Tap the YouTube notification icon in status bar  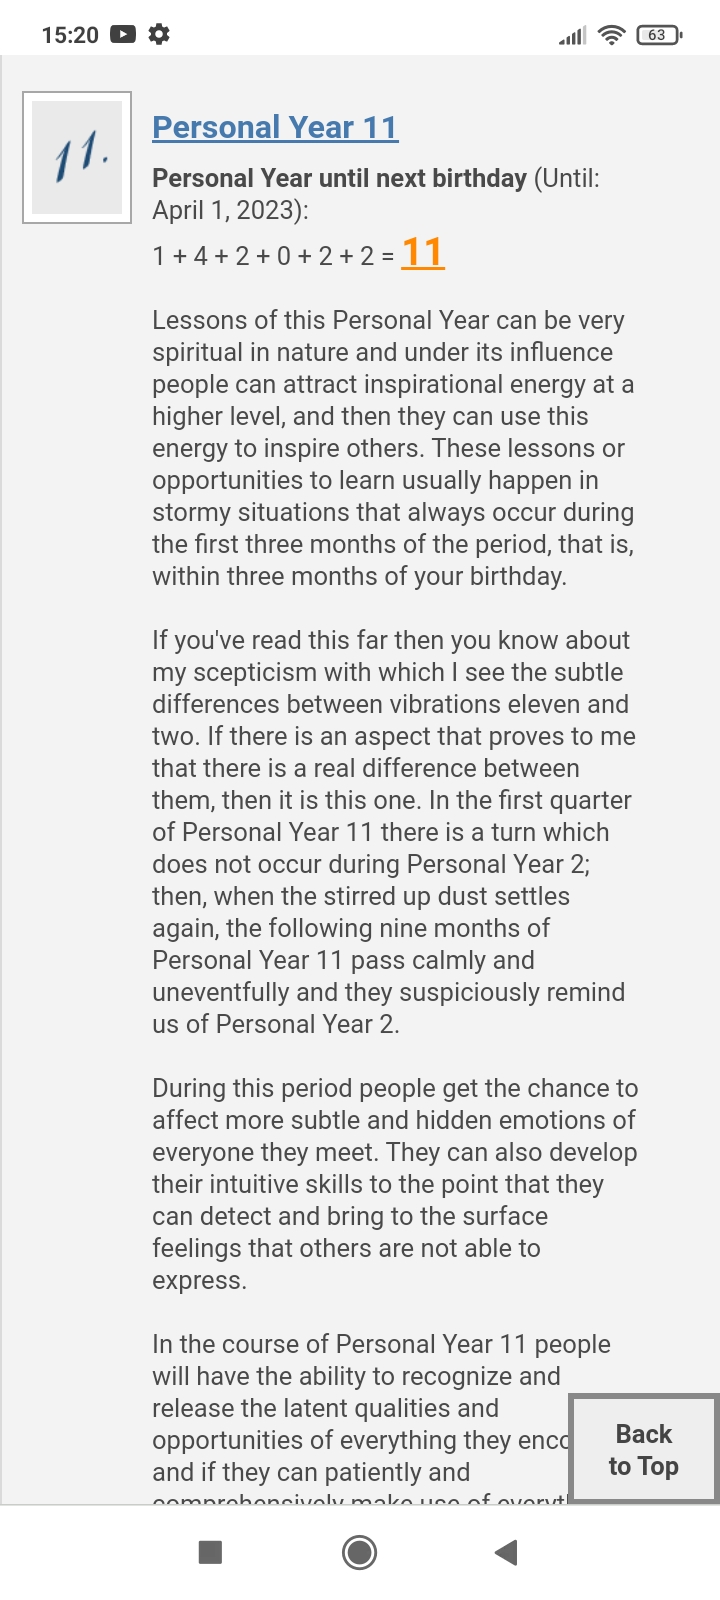[x=122, y=34]
